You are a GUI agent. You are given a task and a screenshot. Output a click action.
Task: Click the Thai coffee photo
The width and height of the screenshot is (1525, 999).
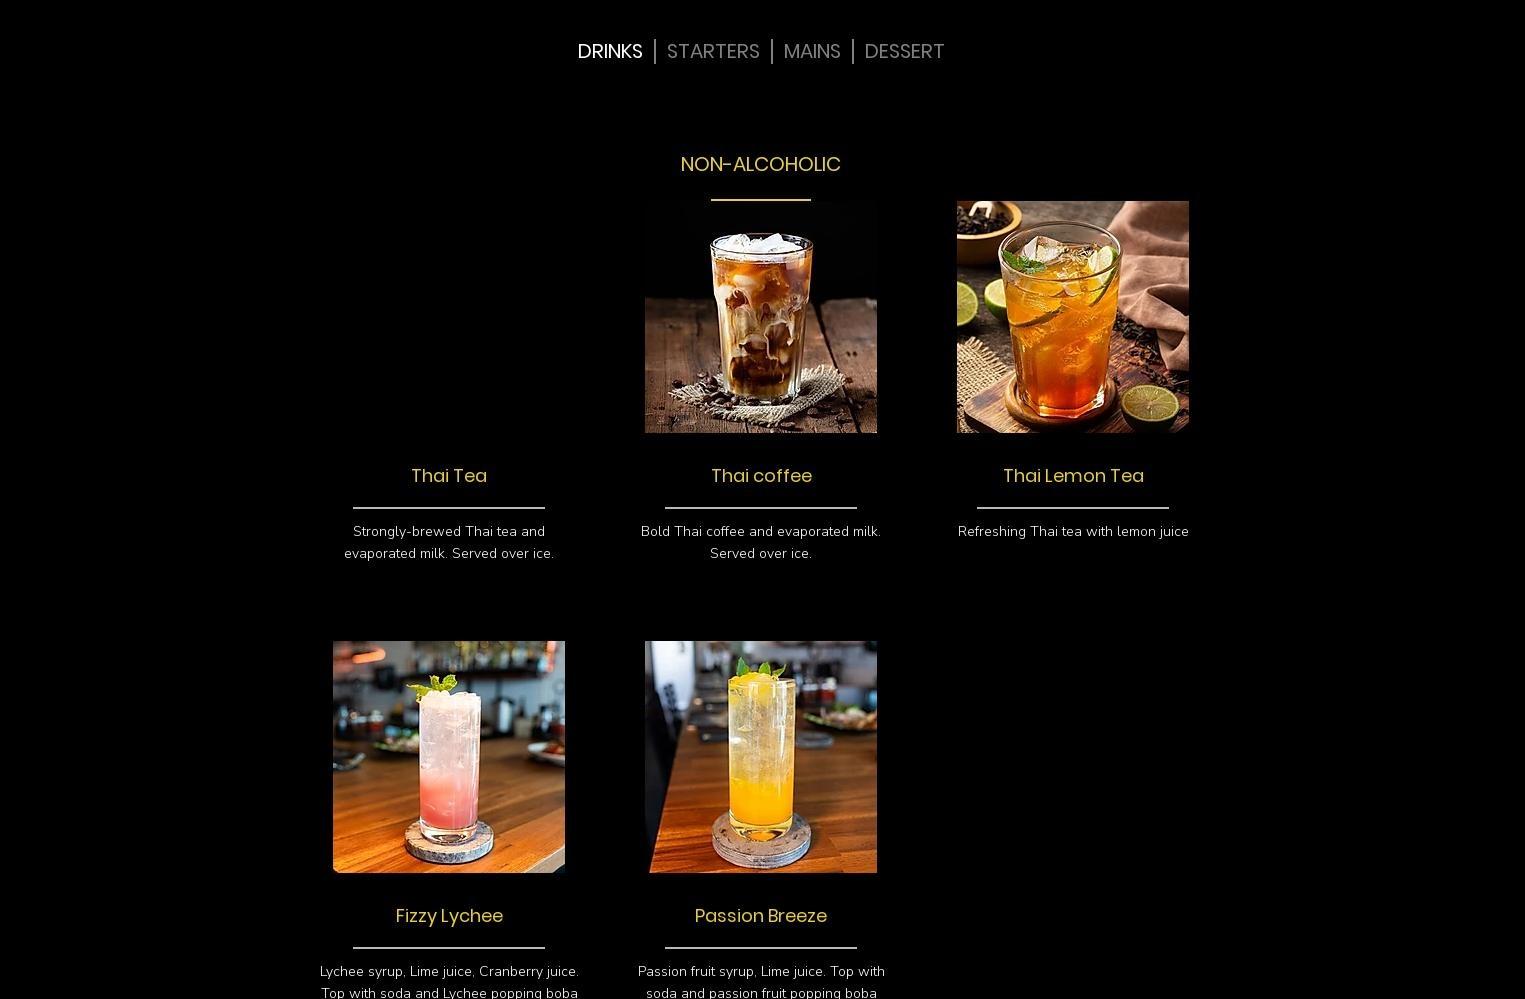tap(761, 317)
